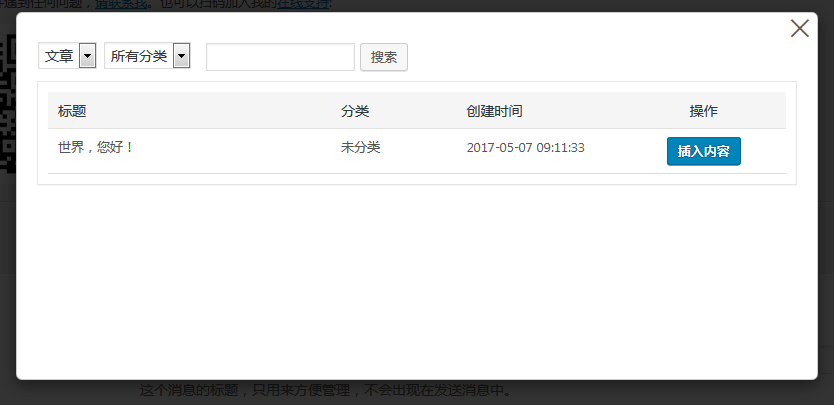Open the 所有分类 category dropdown
The height and width of the screenshot is (405, 834).
[147, 56]
